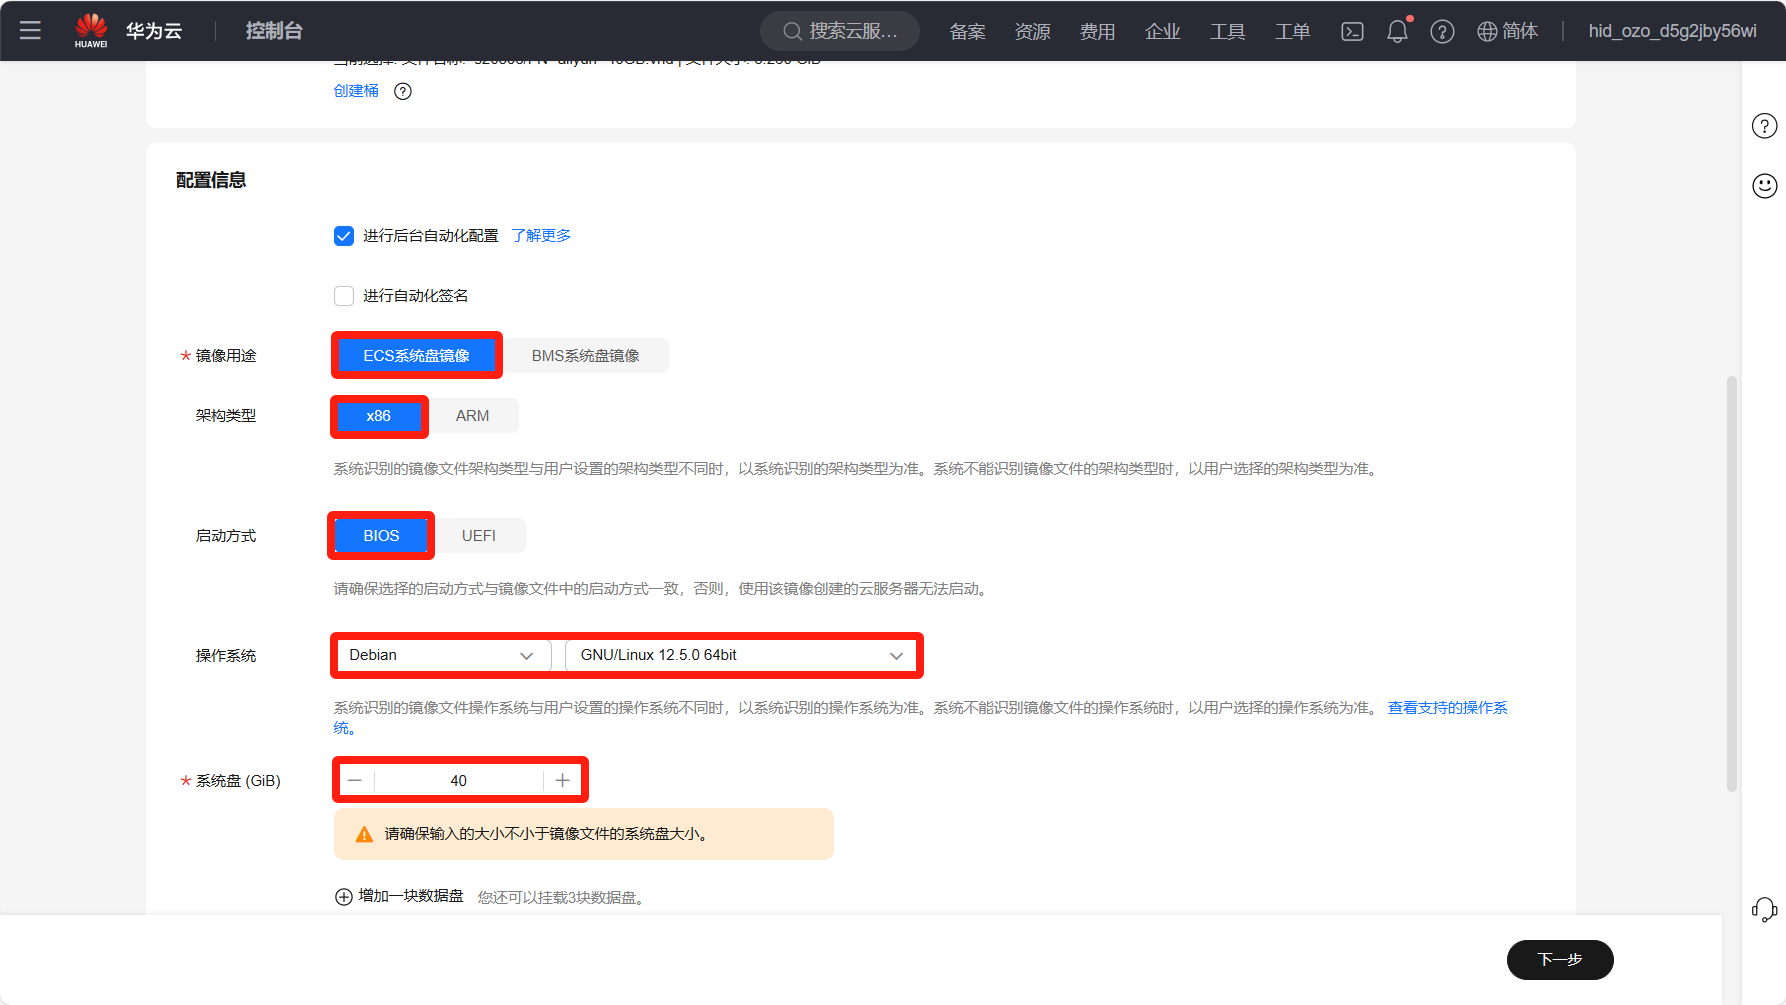
Task: Open the notifications bell
Action: coord(1397,31)
